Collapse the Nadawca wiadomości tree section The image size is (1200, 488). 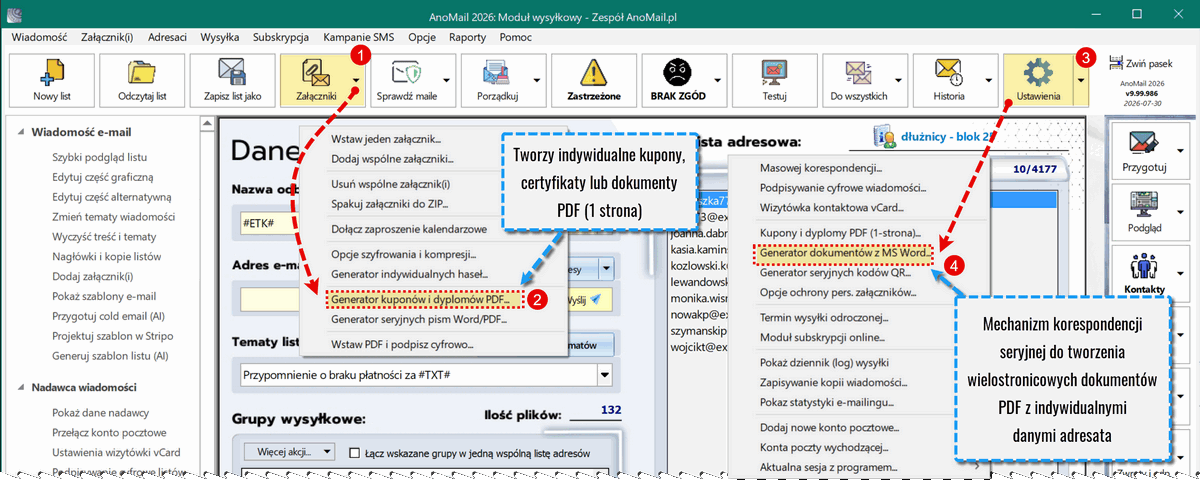[x=21, y=388]
